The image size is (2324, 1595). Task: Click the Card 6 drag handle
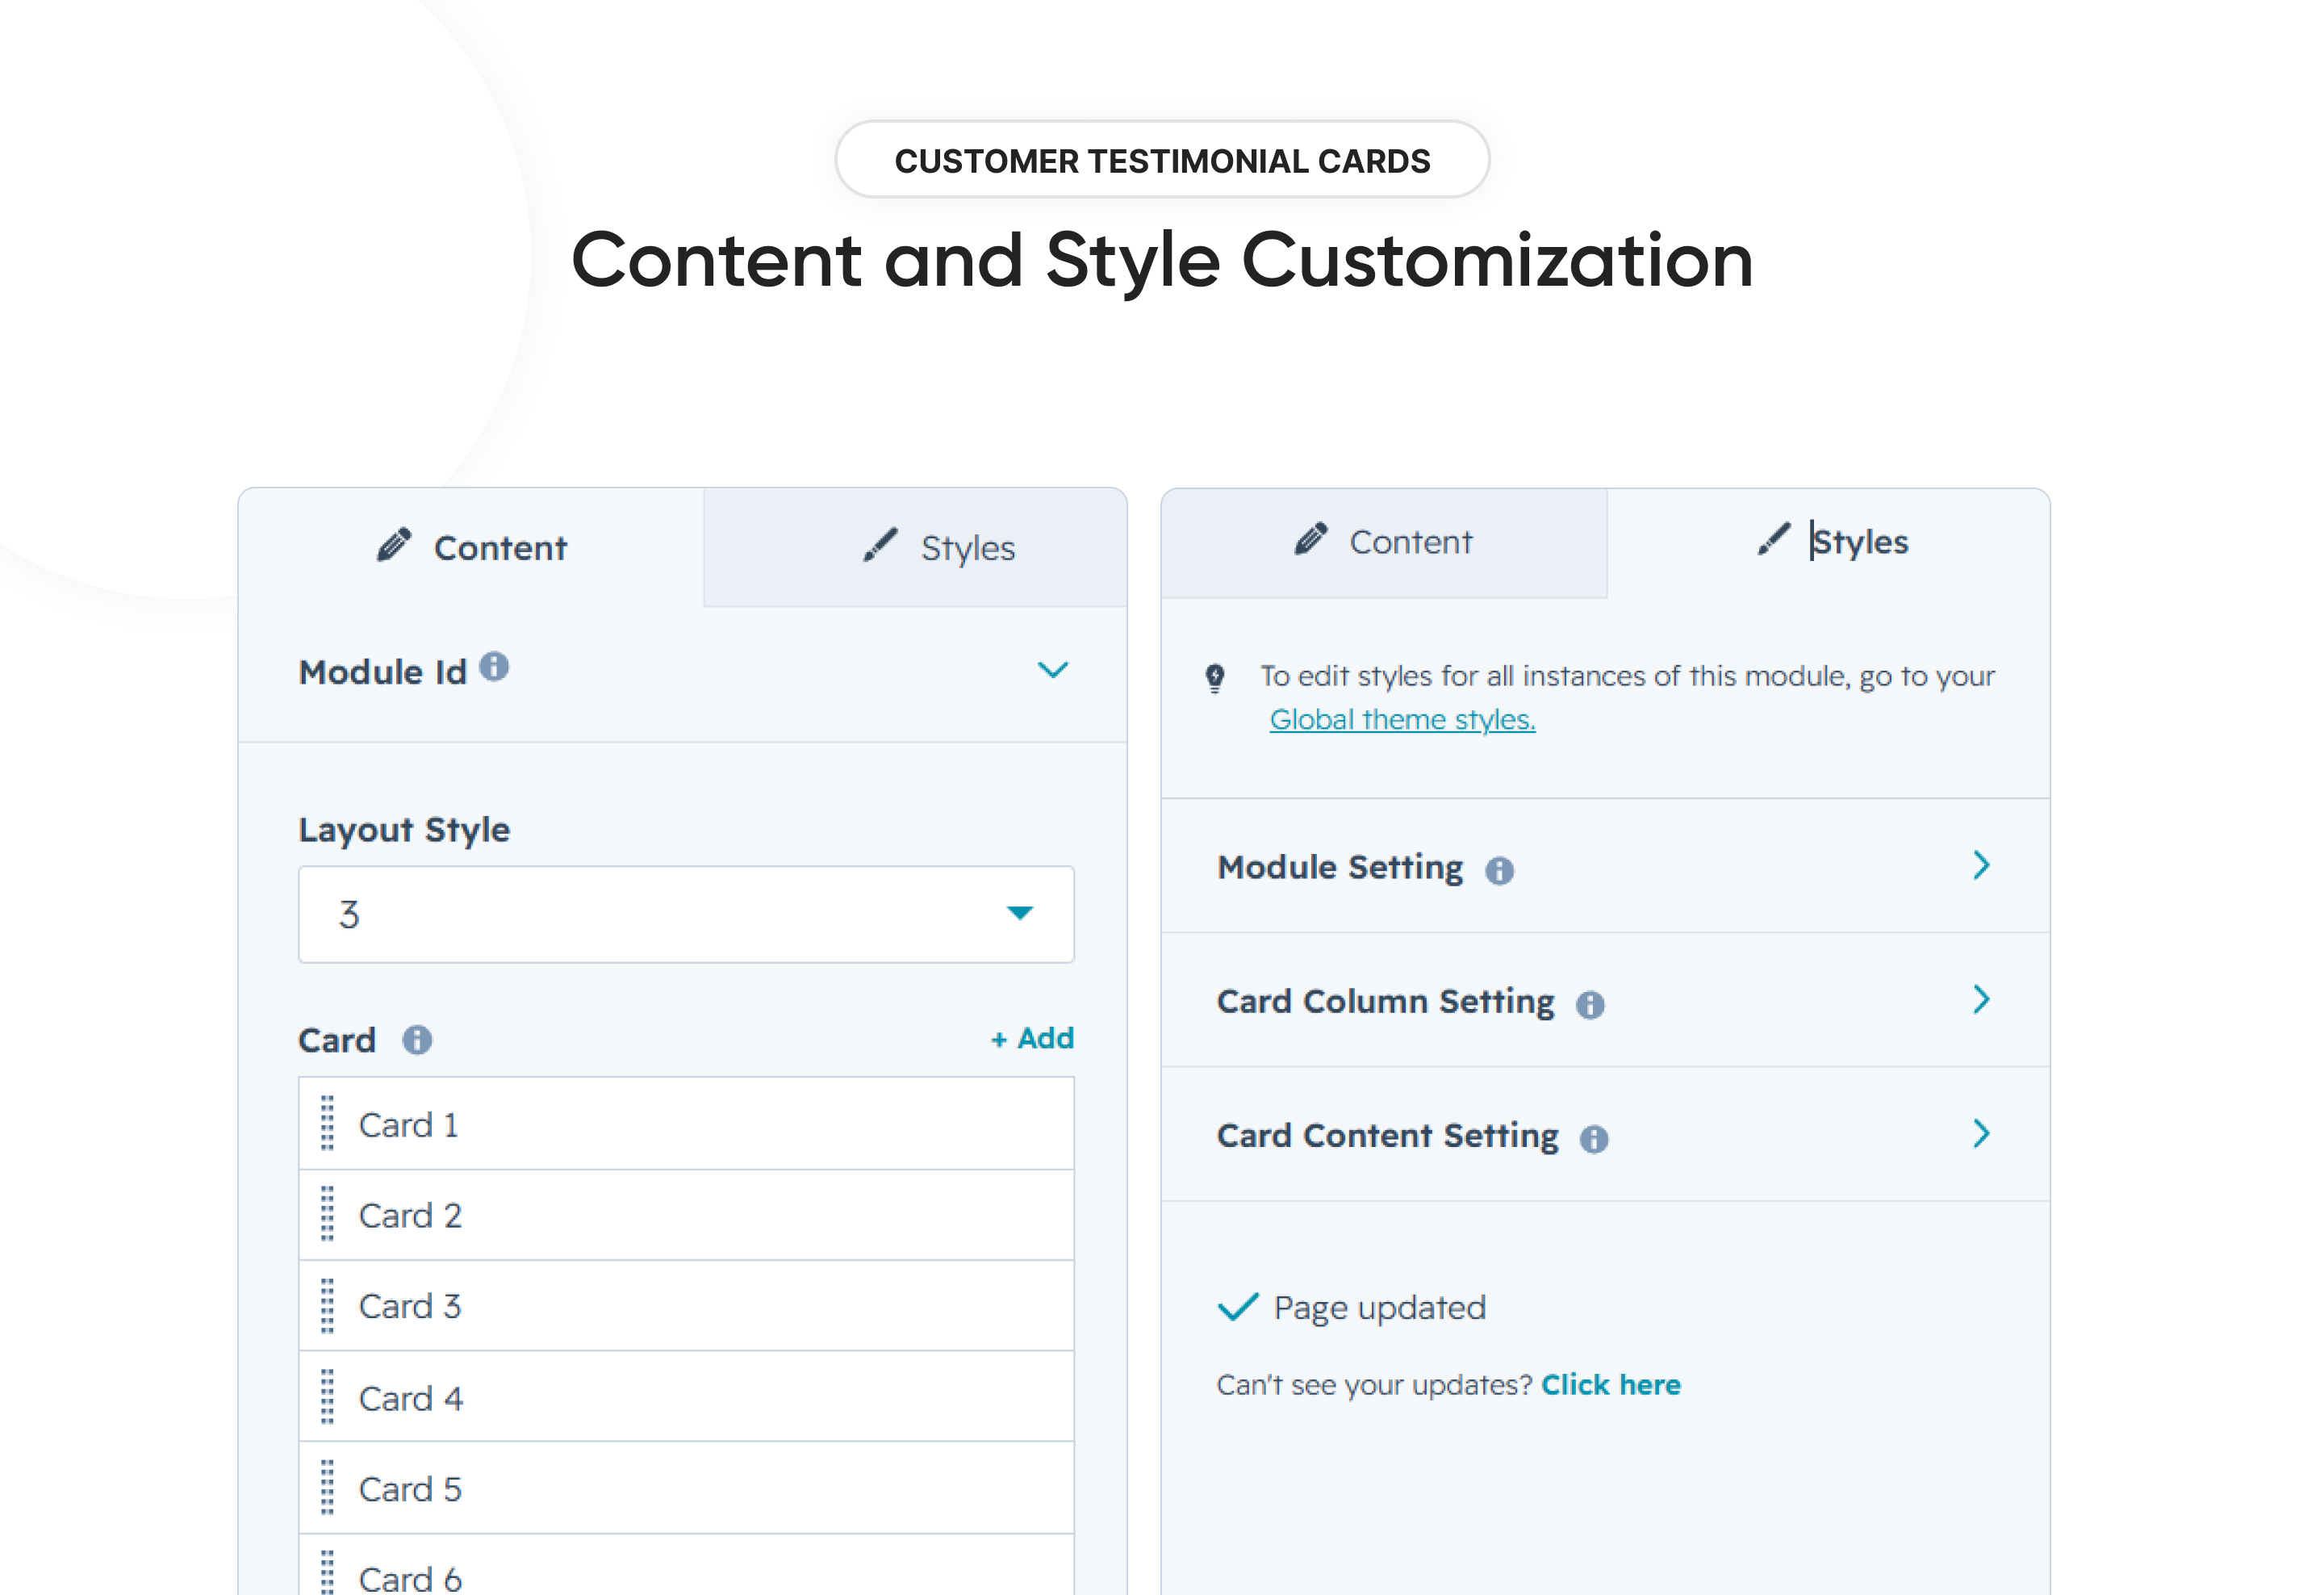[327, 1573]
